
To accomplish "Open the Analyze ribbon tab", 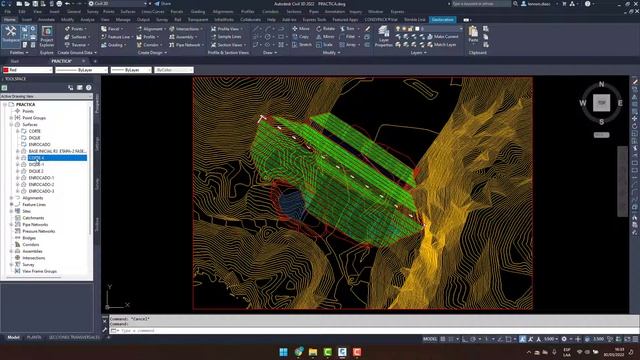I will 87,20.
